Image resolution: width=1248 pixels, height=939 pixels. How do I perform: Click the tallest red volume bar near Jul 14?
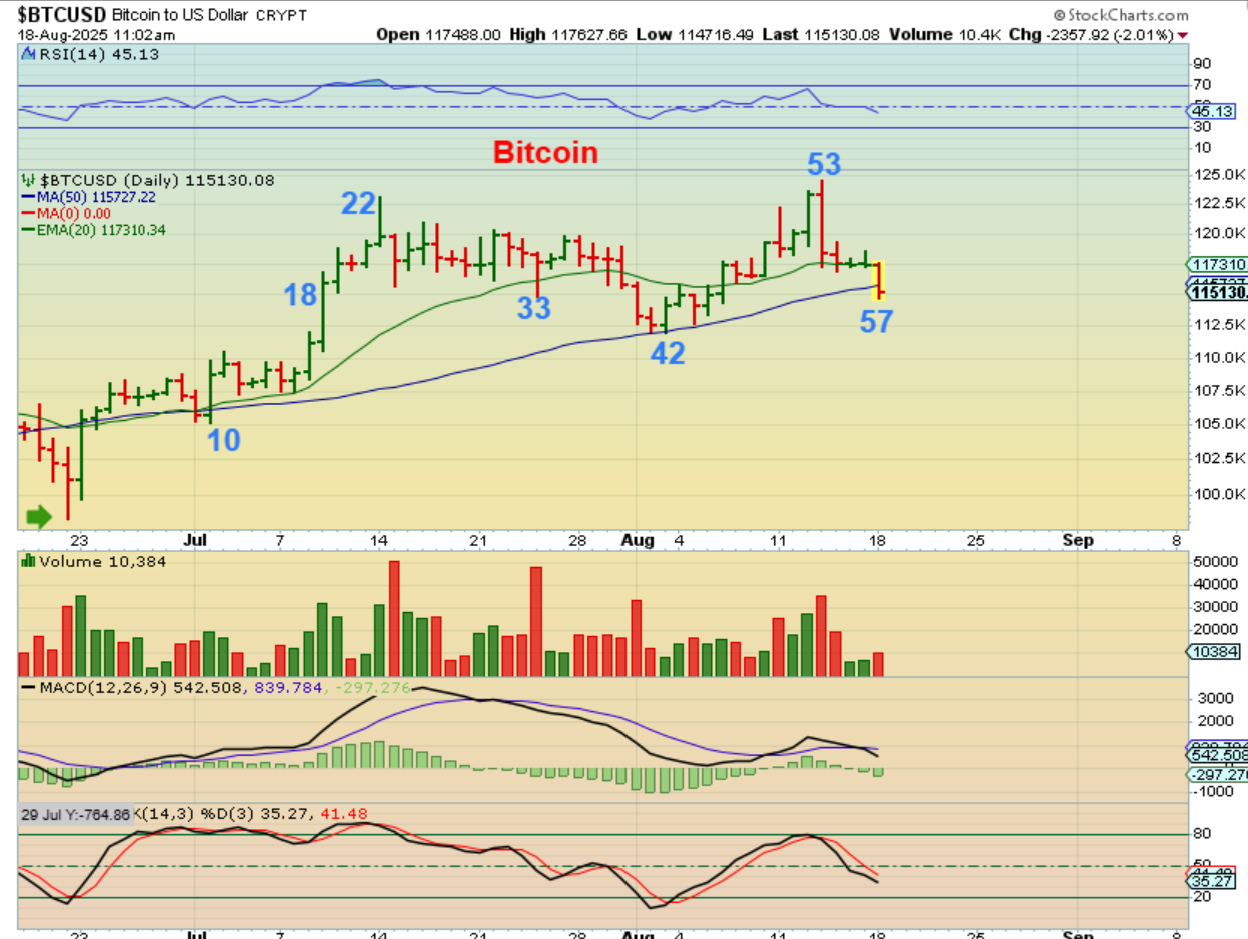click(x=394, y=619)
